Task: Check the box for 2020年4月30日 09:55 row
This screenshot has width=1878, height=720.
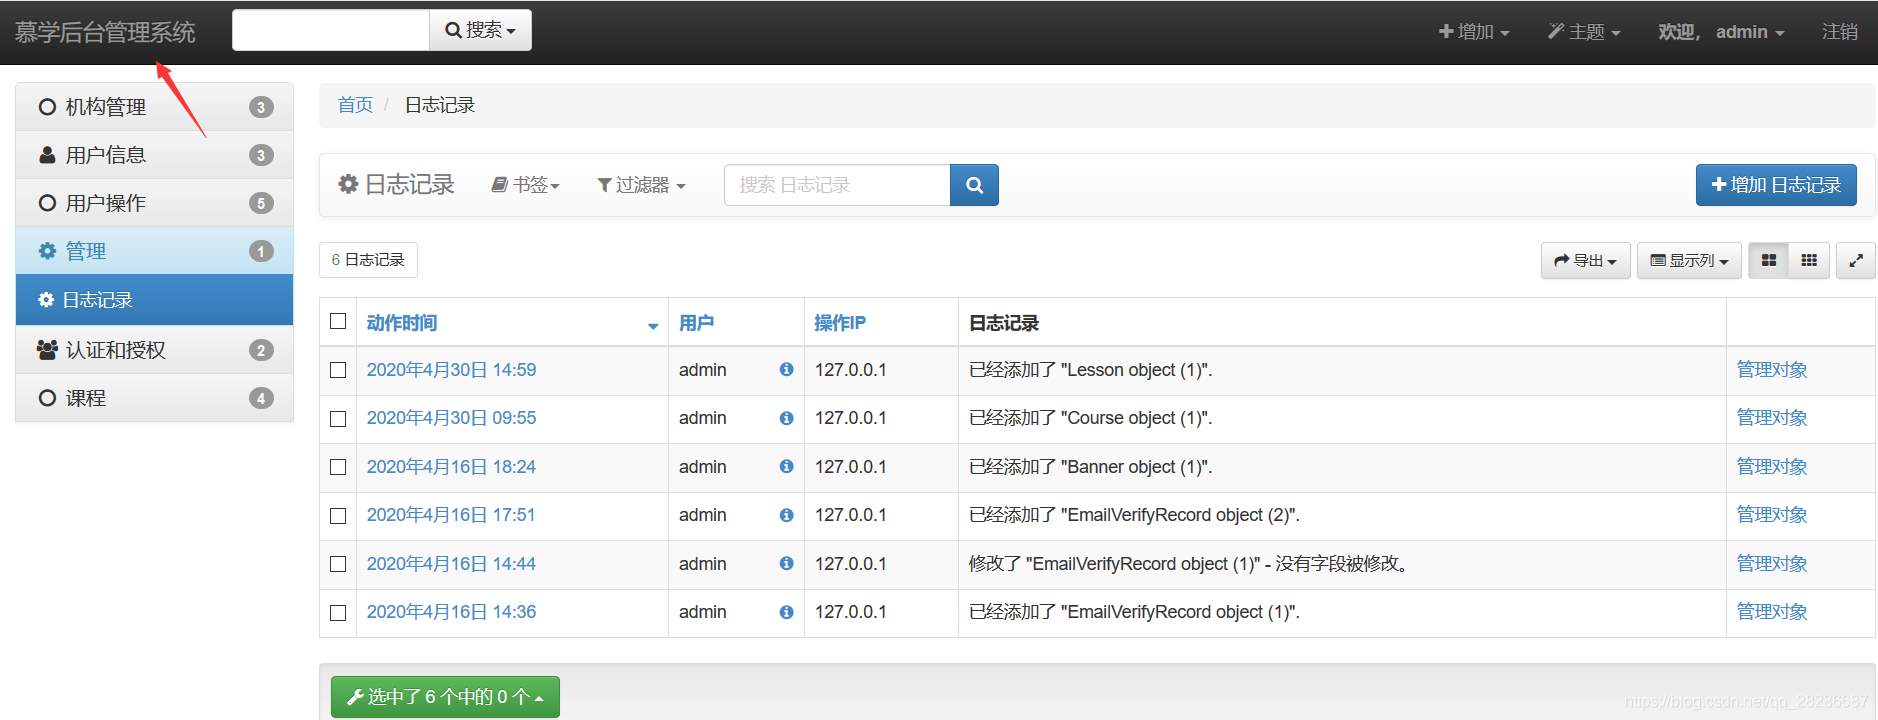Action: tap(338, 419)
